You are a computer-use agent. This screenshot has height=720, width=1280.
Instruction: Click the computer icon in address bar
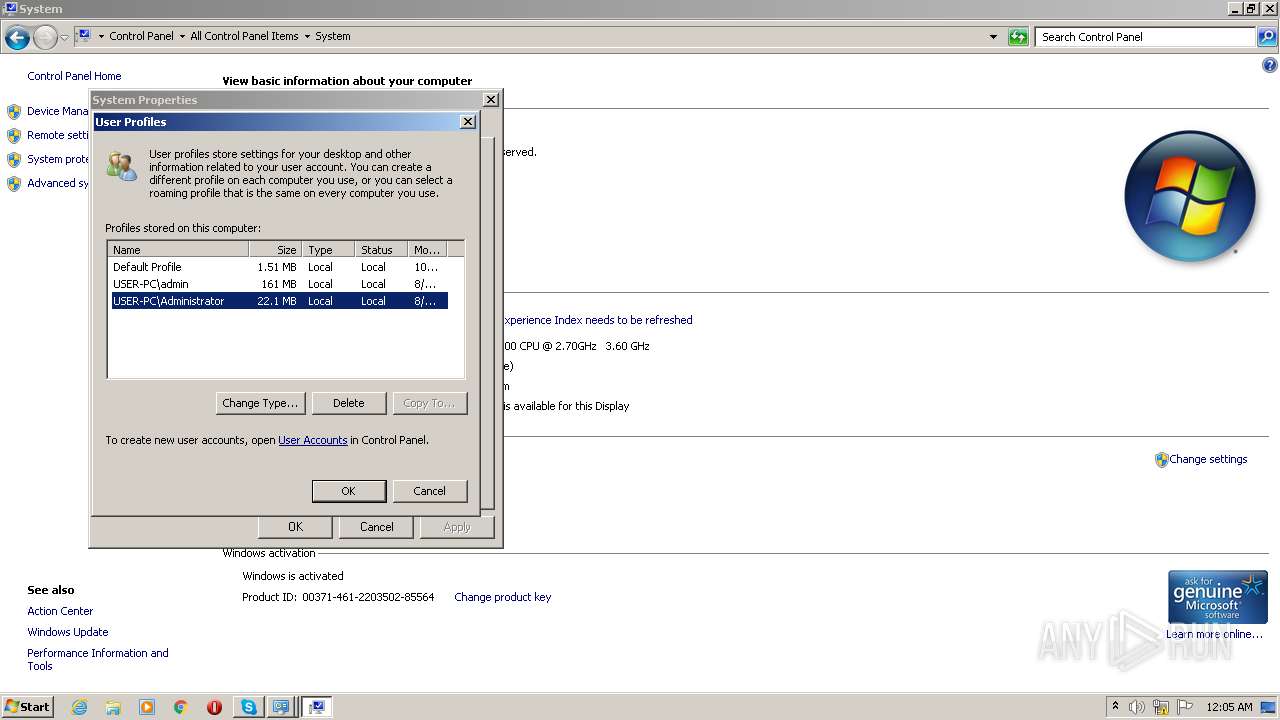coord(84,36)
